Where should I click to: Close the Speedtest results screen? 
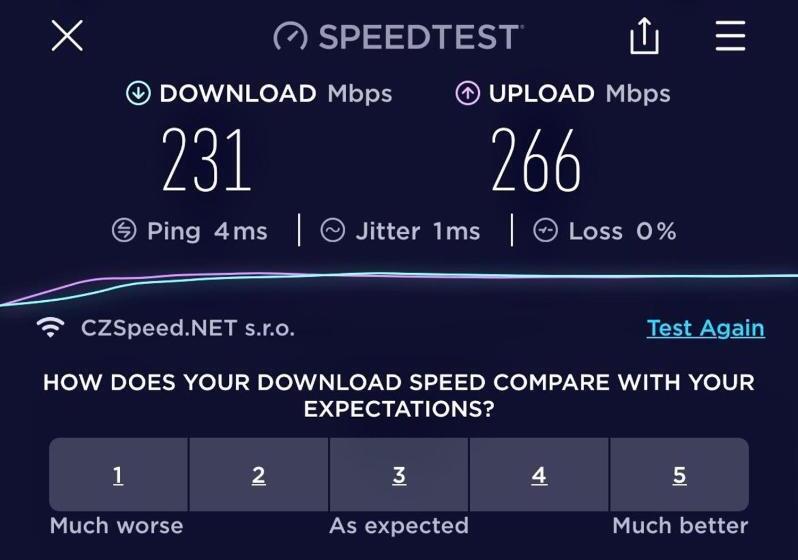click(x=67, y=36)
